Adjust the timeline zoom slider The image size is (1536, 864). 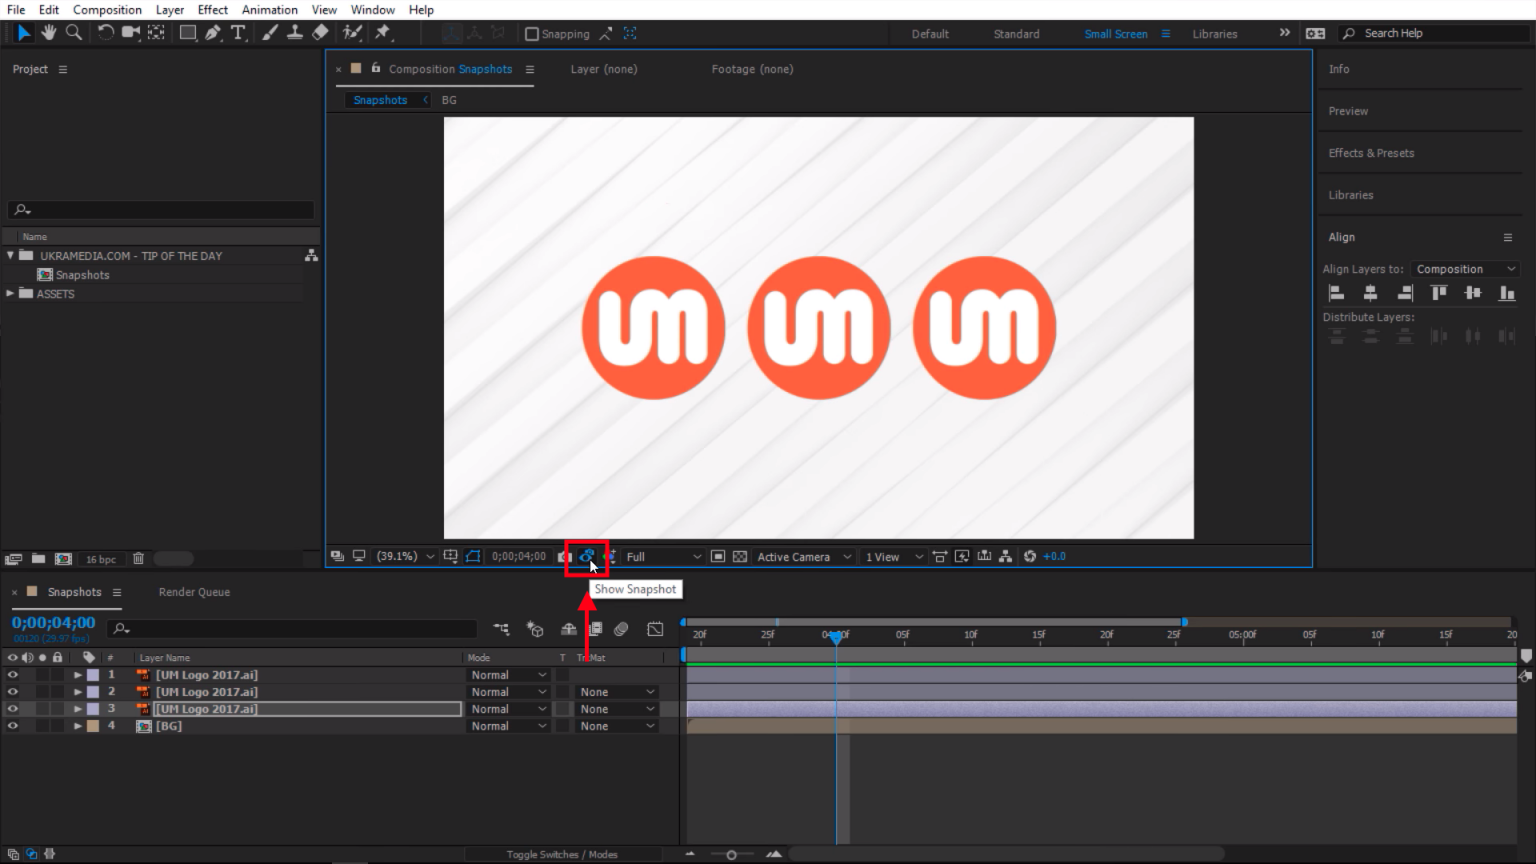732,855
